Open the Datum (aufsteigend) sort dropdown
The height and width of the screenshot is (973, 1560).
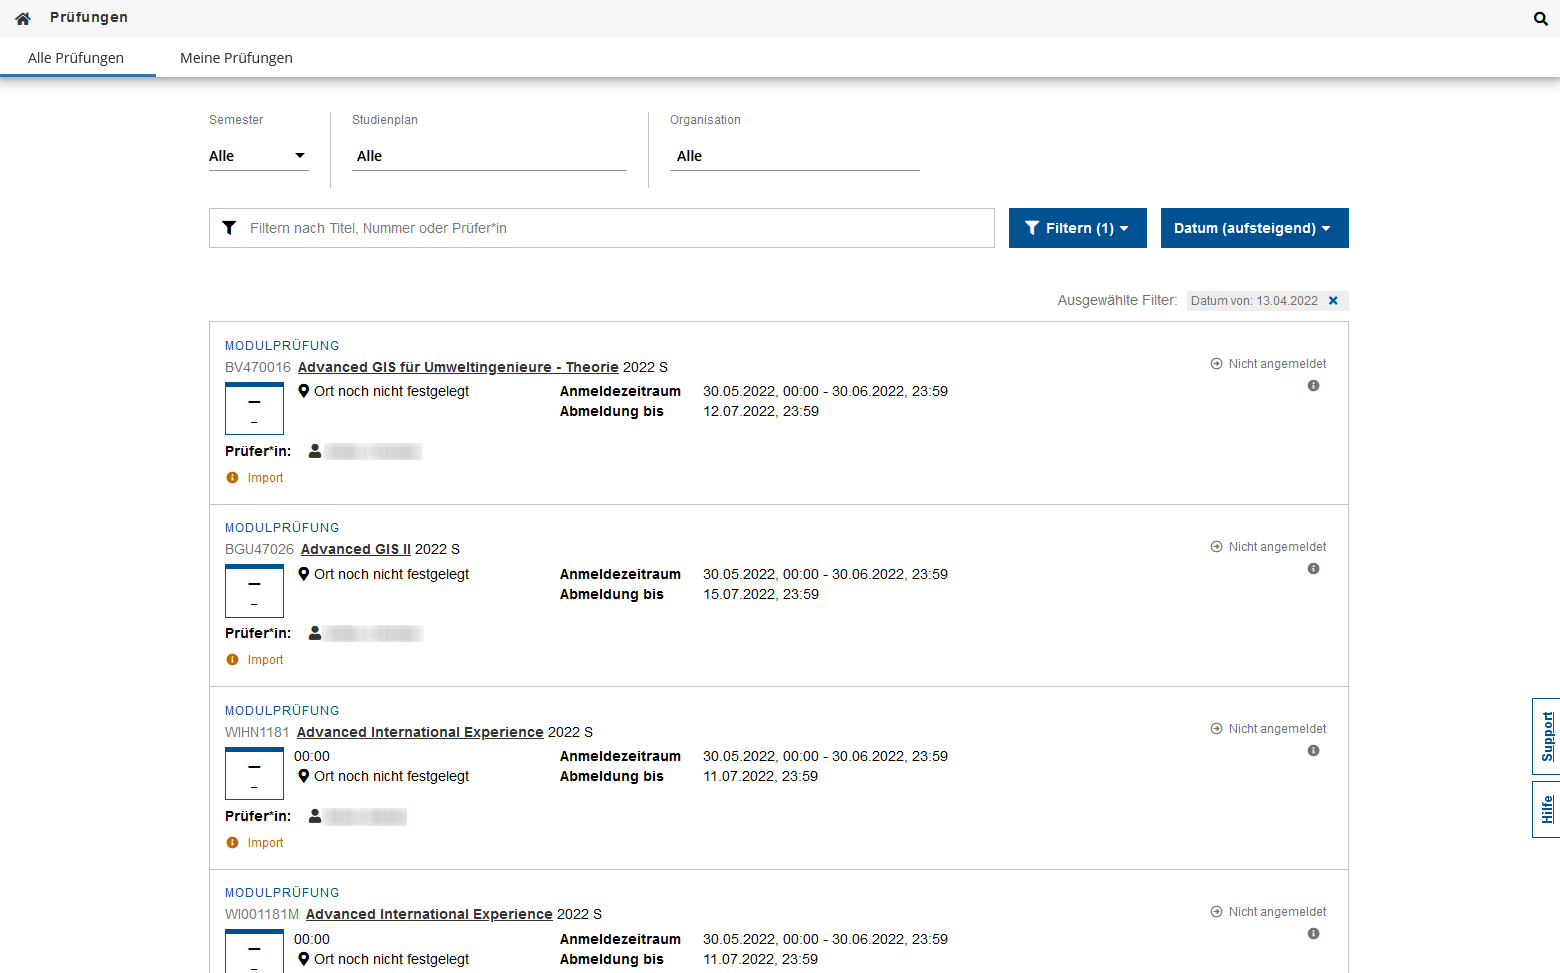tap(1254, 228)
